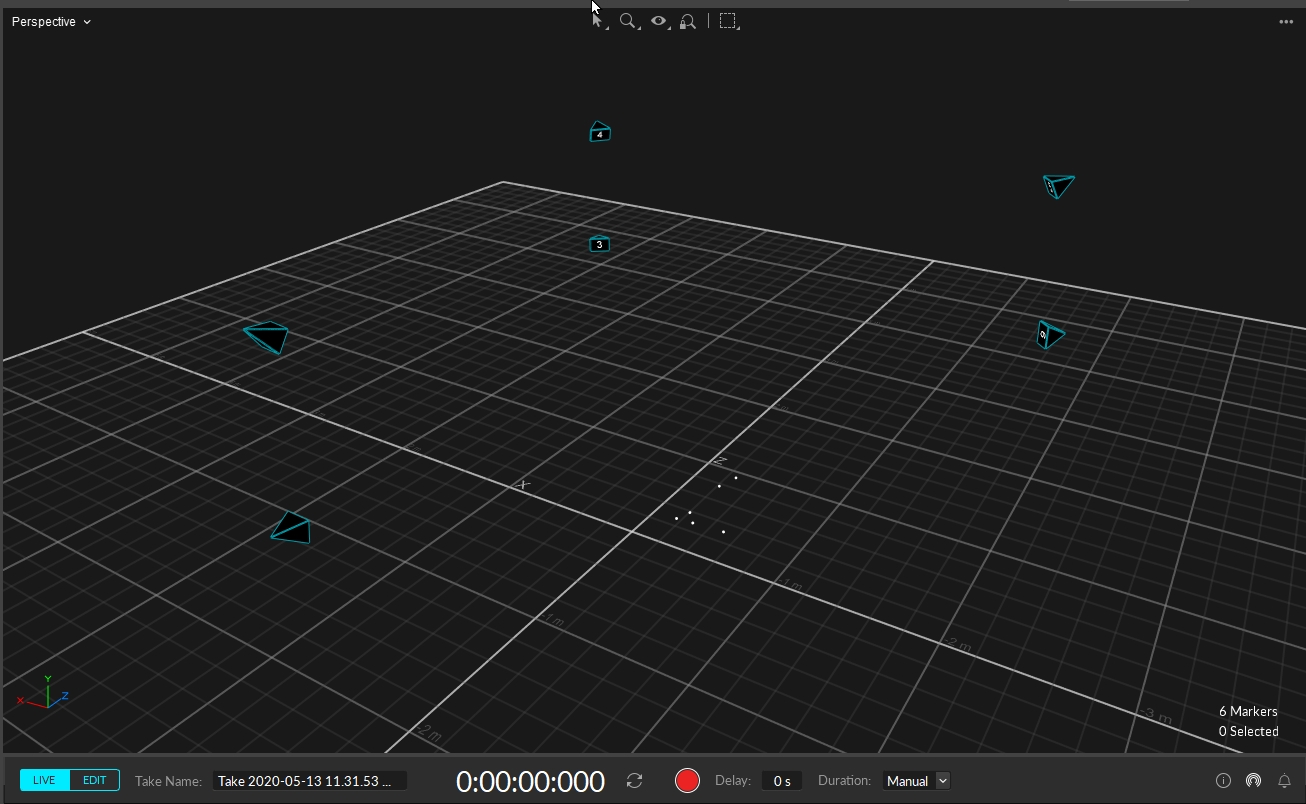Click the Take Name text field

pos(309,781)
